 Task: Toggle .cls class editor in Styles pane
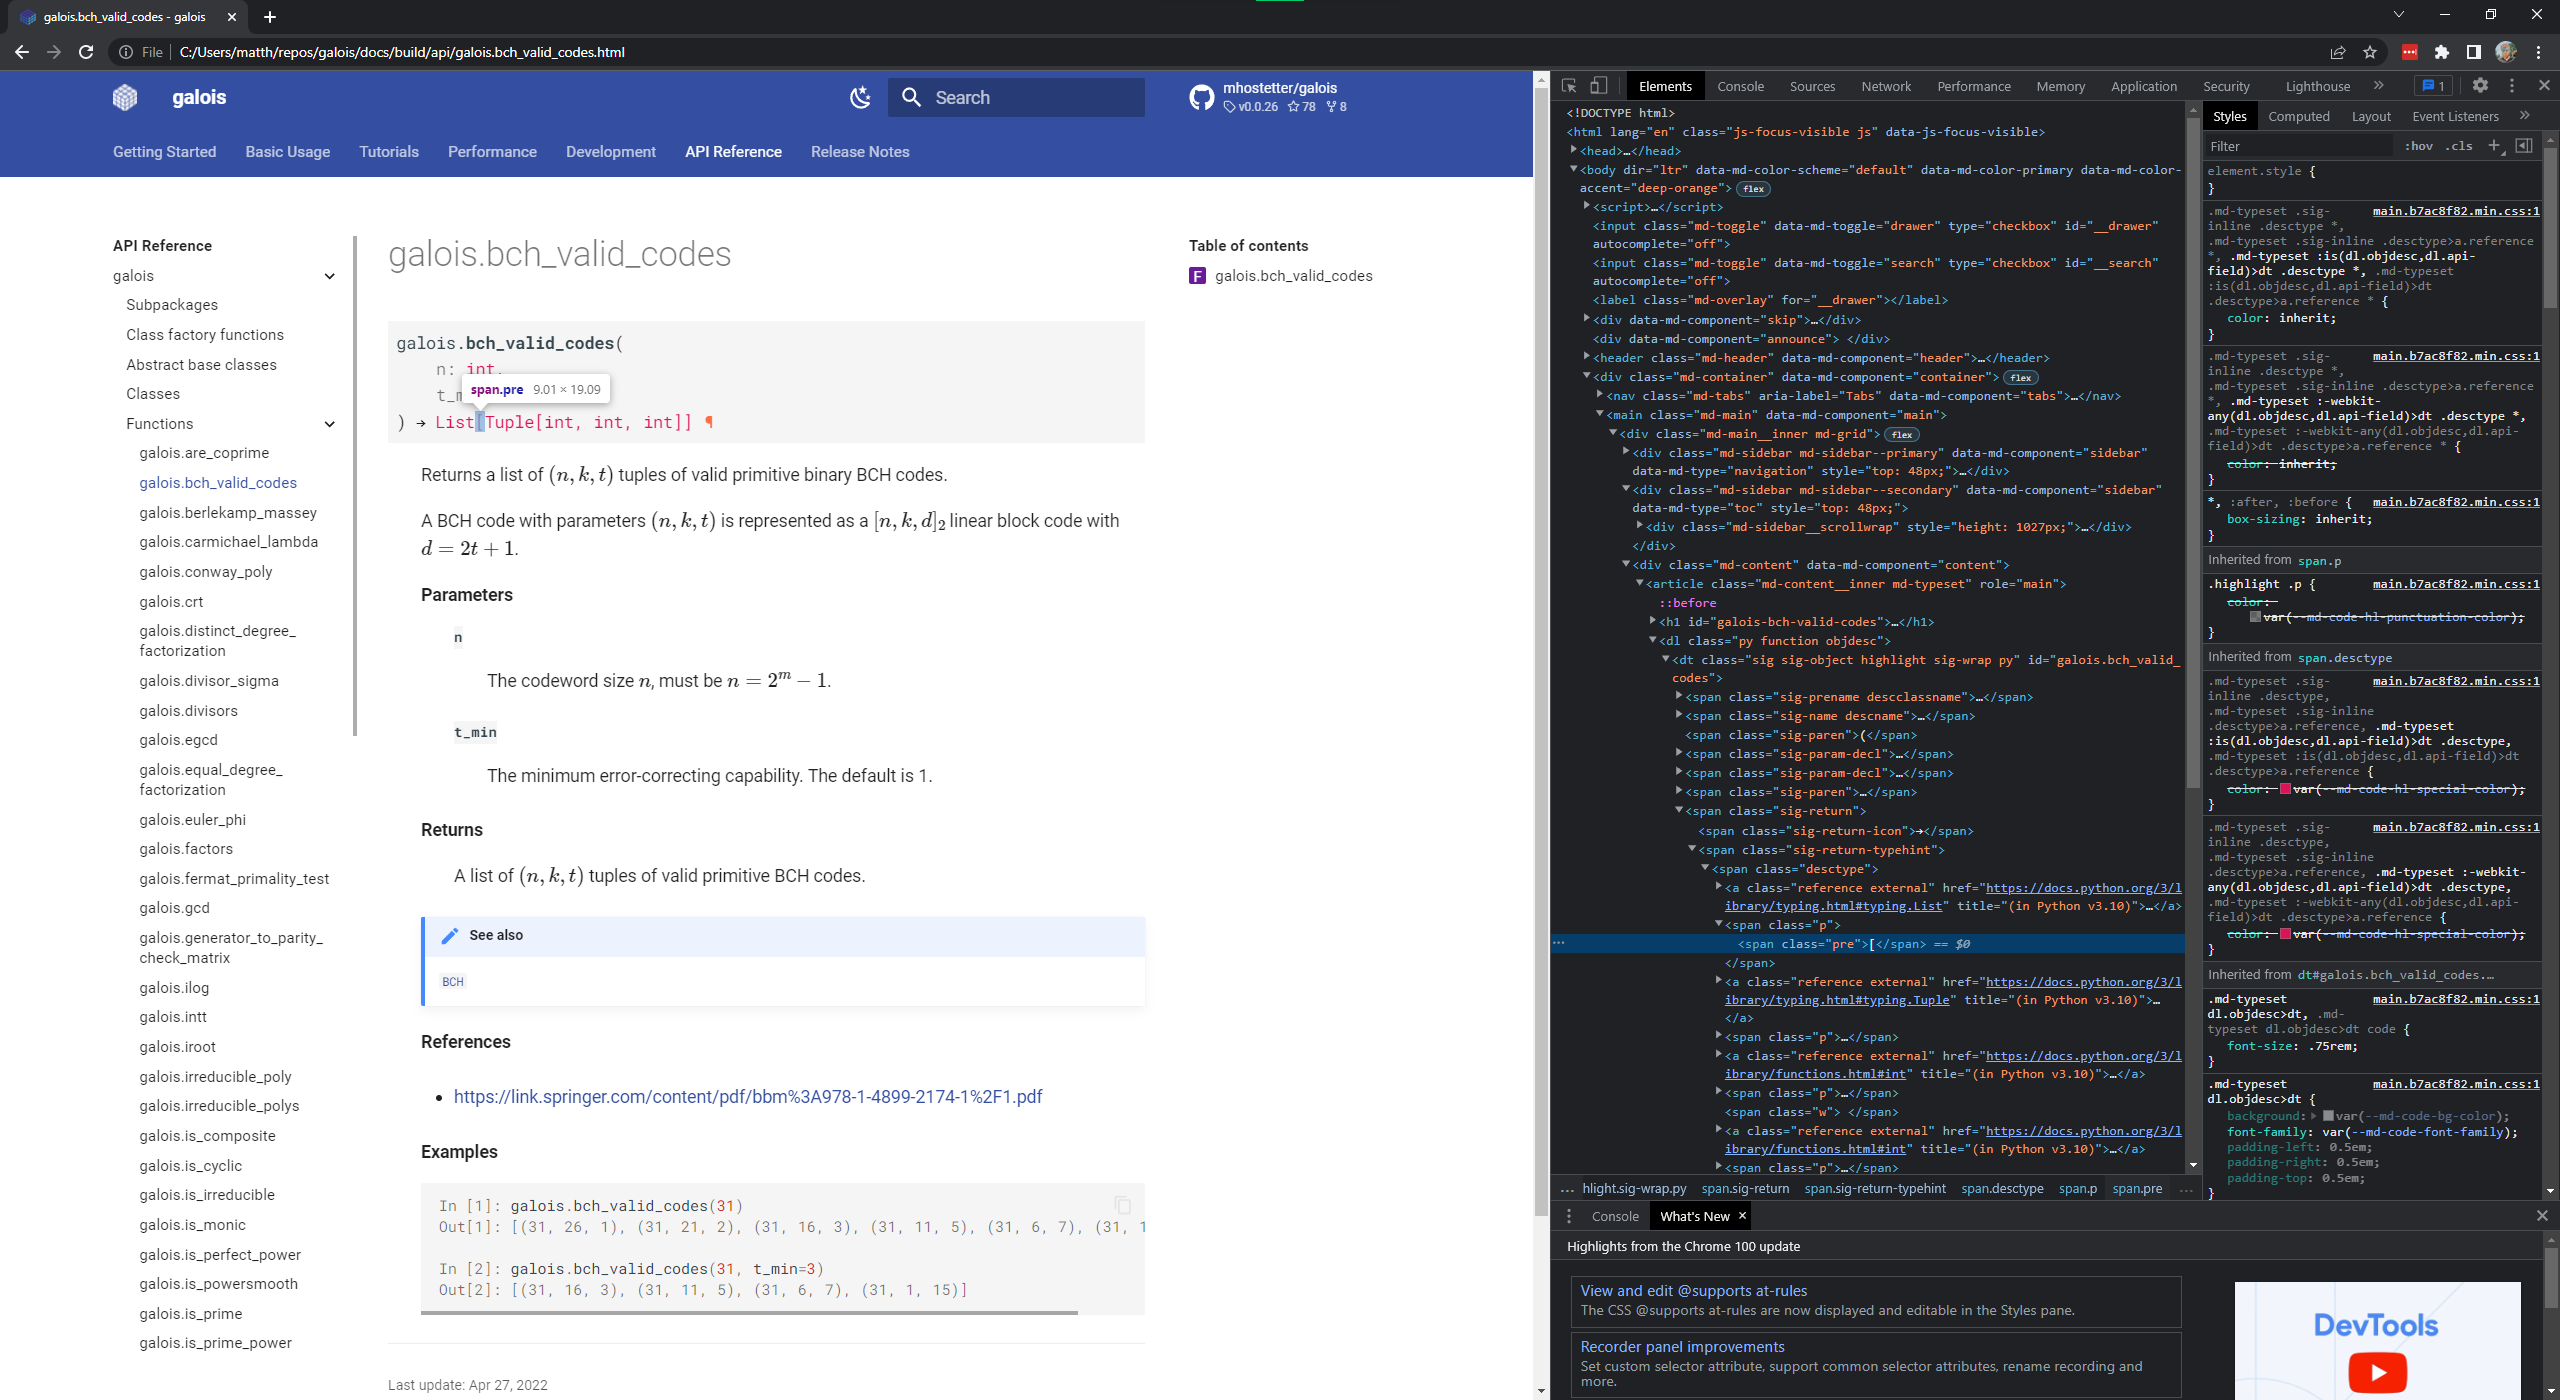(x=2458, y=146)
